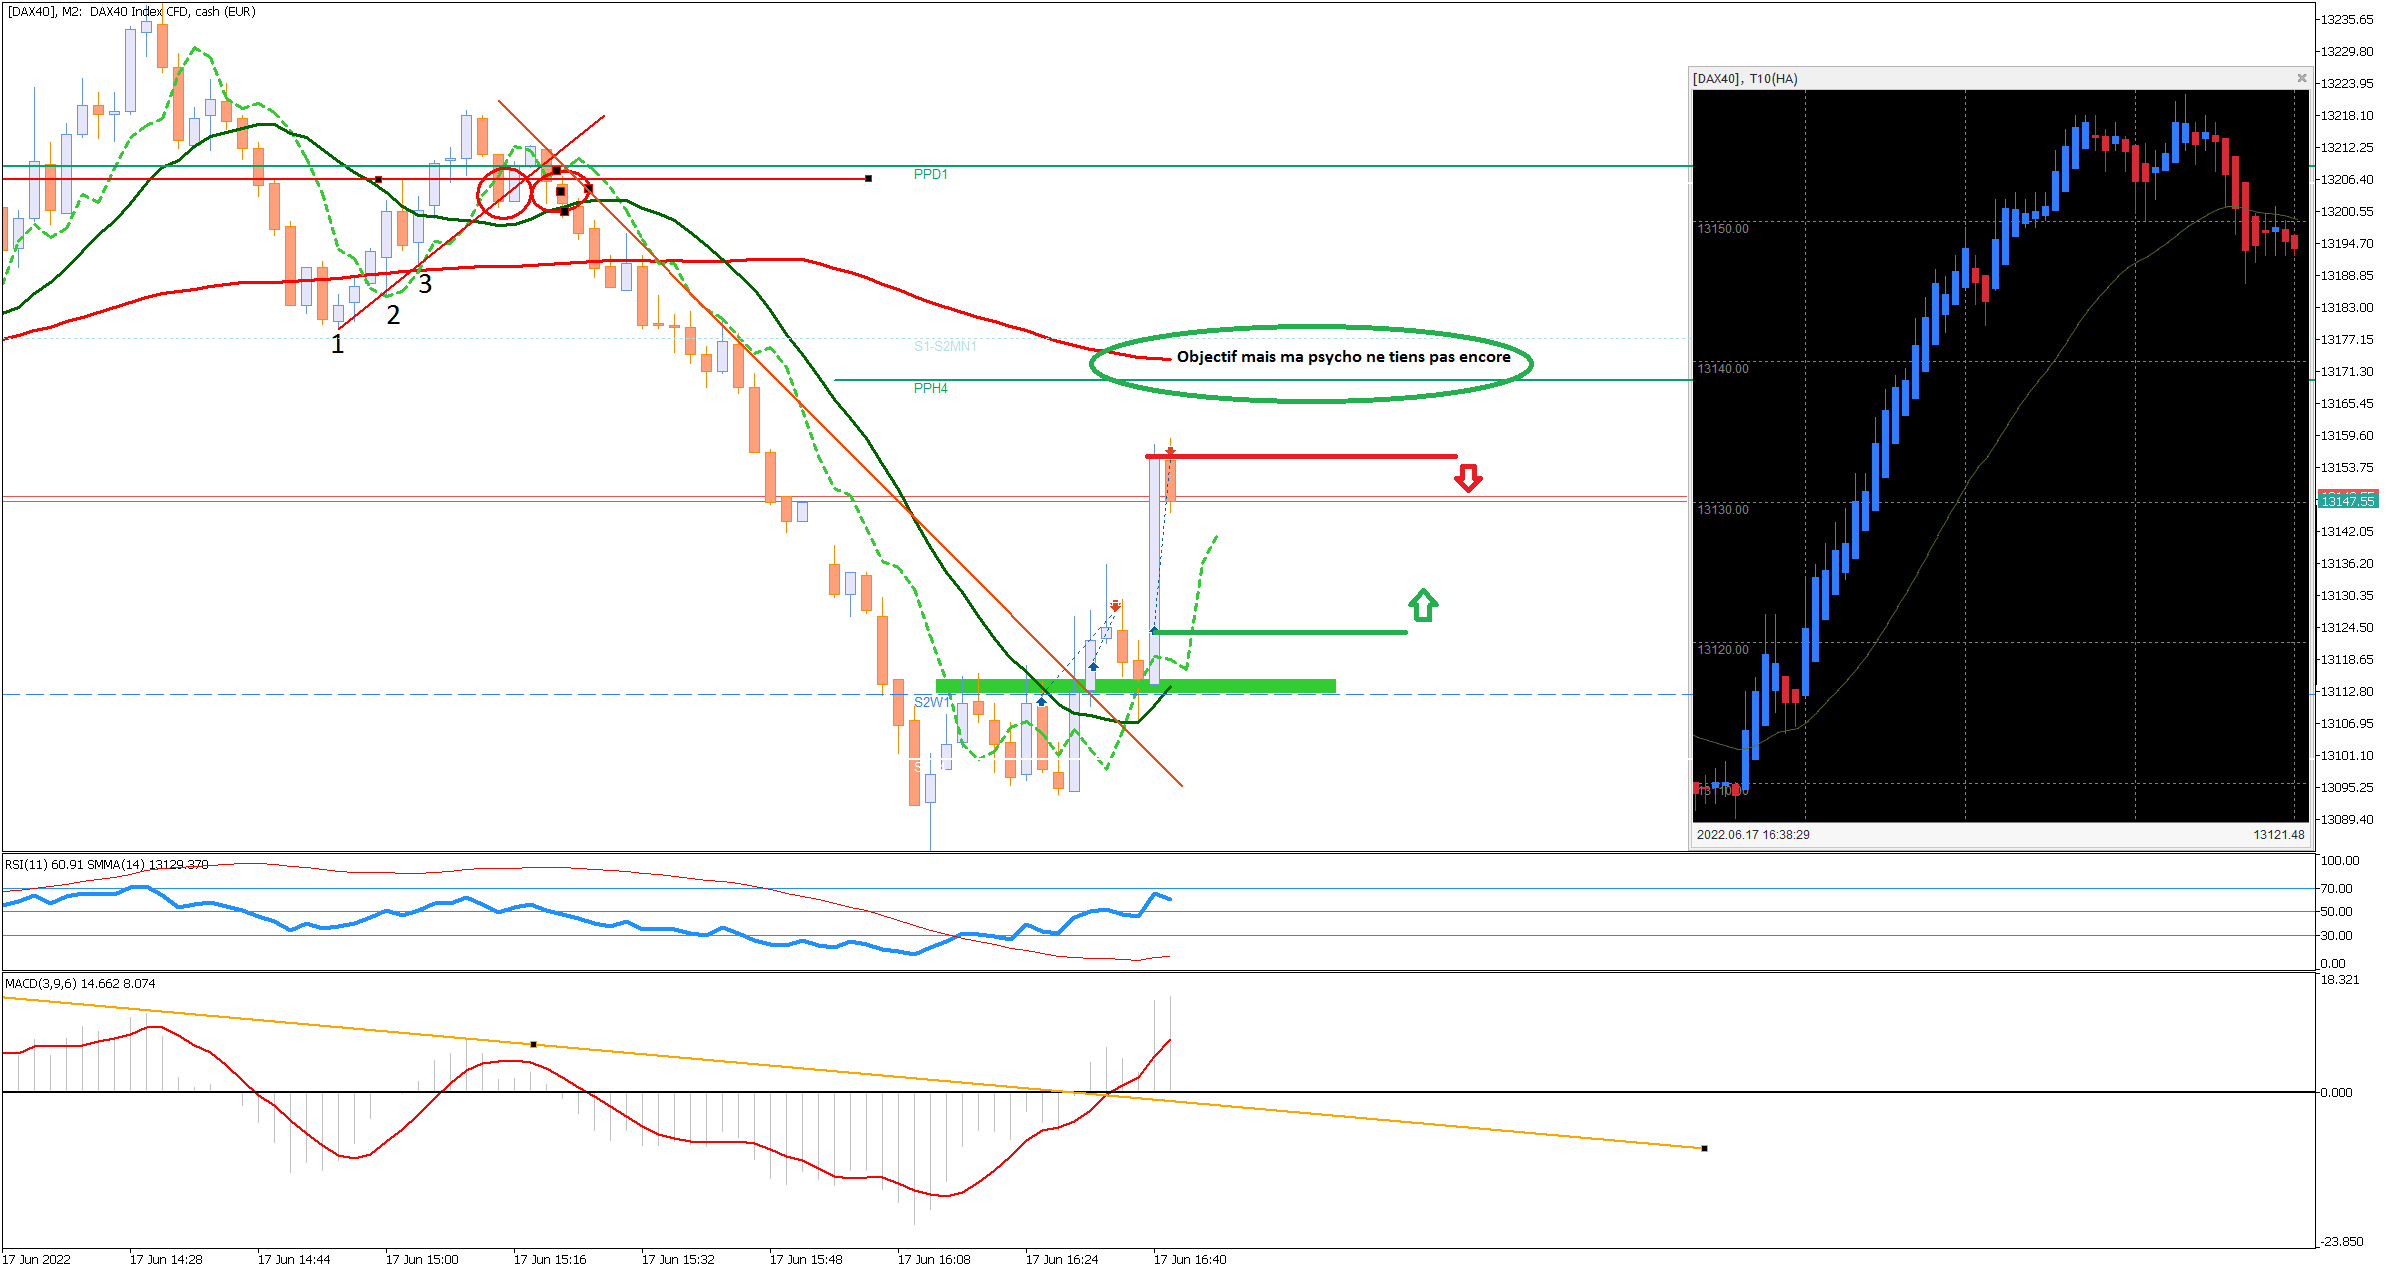Screen dimensions: 2392x1272
Task: Click the DAX40 T10(HA) mini chart title
Action: point(1745,79)
